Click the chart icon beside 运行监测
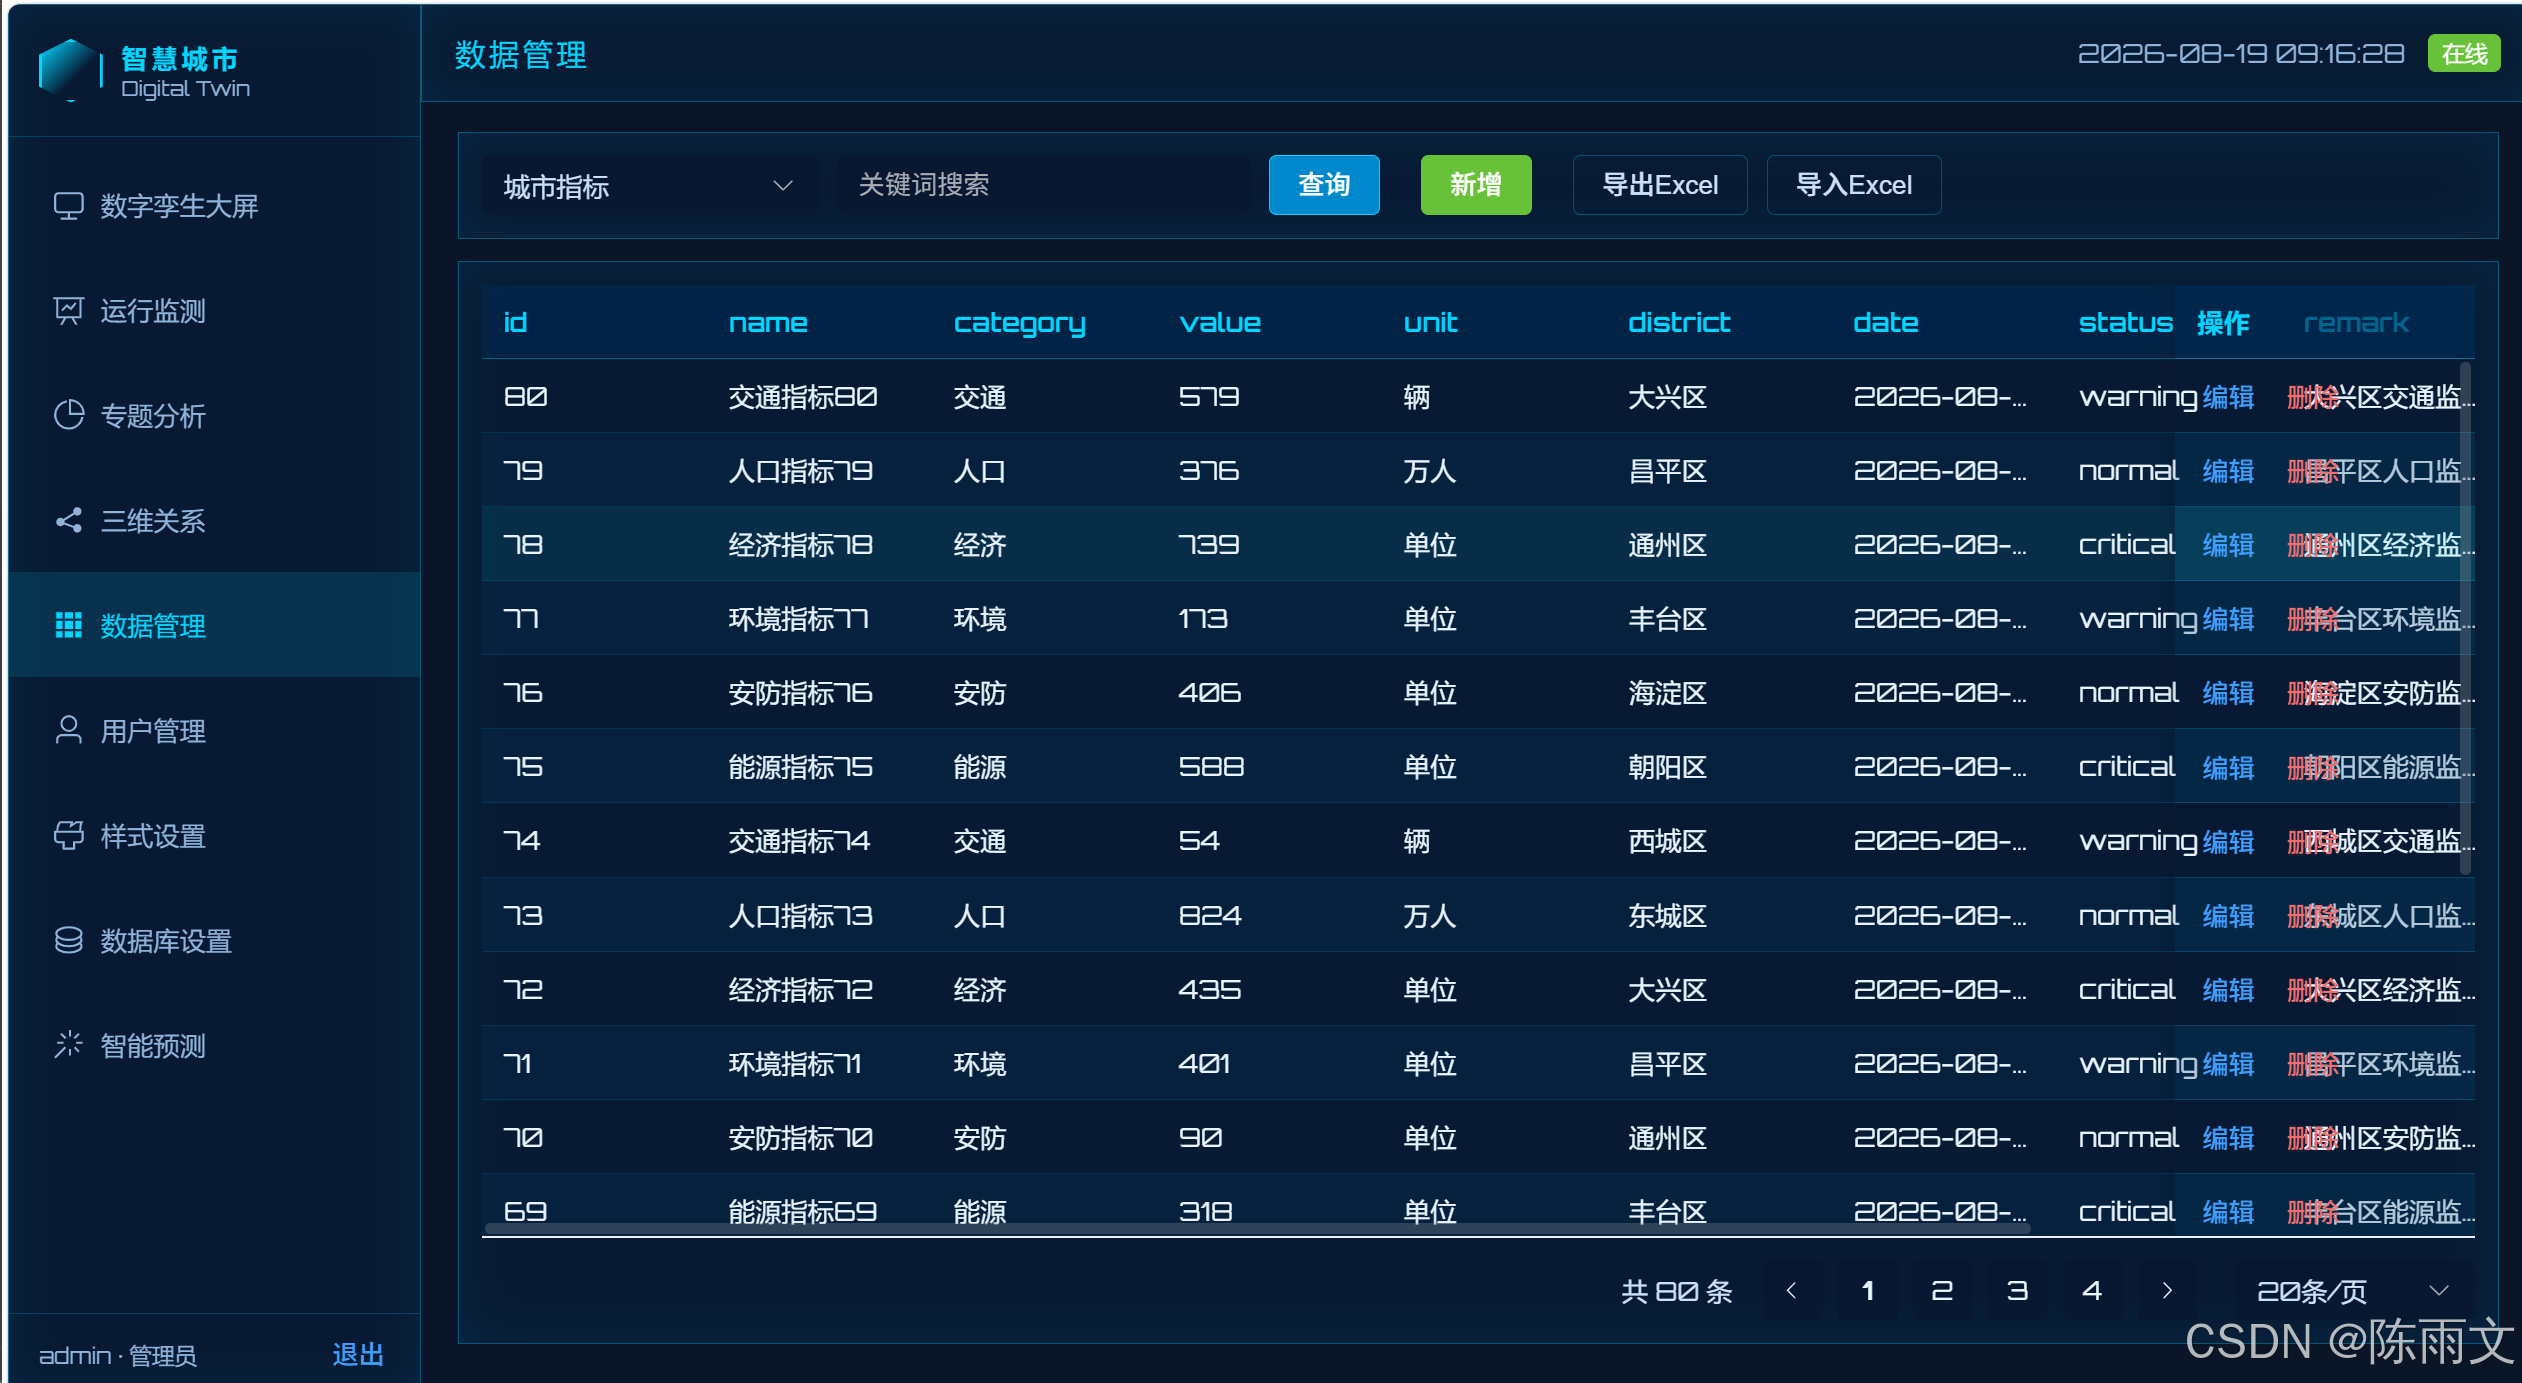This screenshot has height=1383, width=2522. [x=68, y=311]
